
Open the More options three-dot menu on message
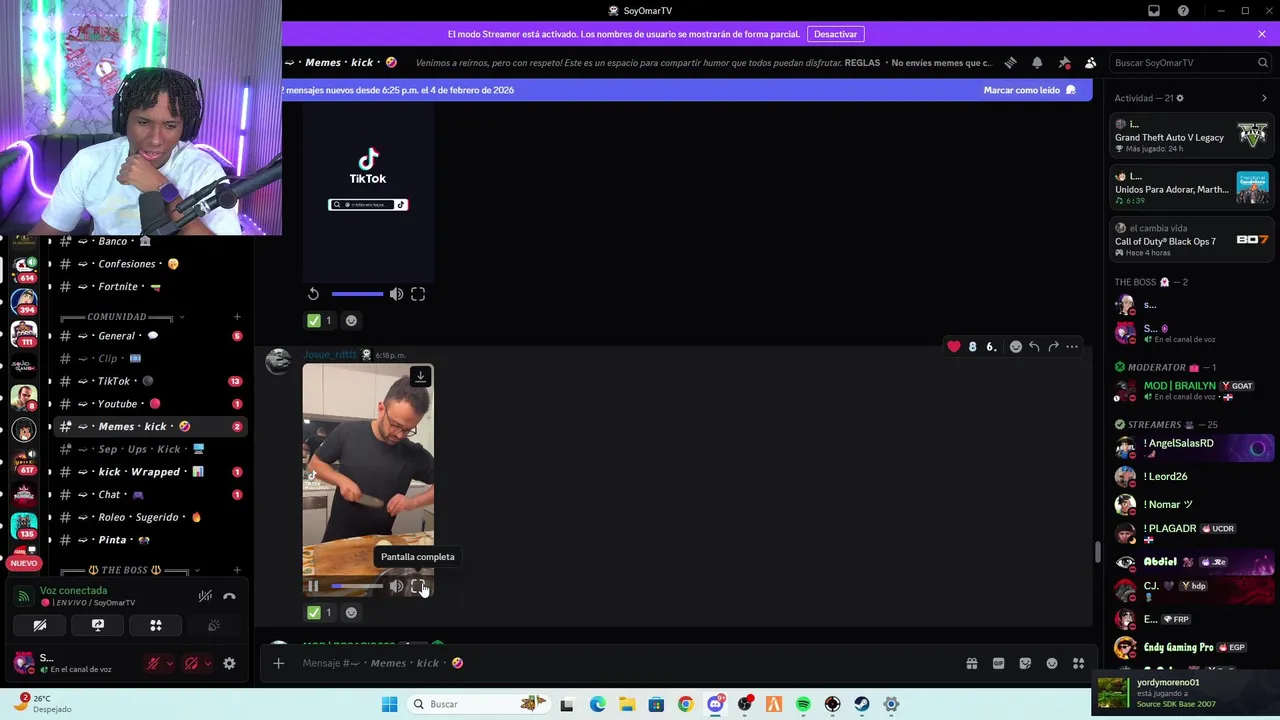click(1072, 347)
